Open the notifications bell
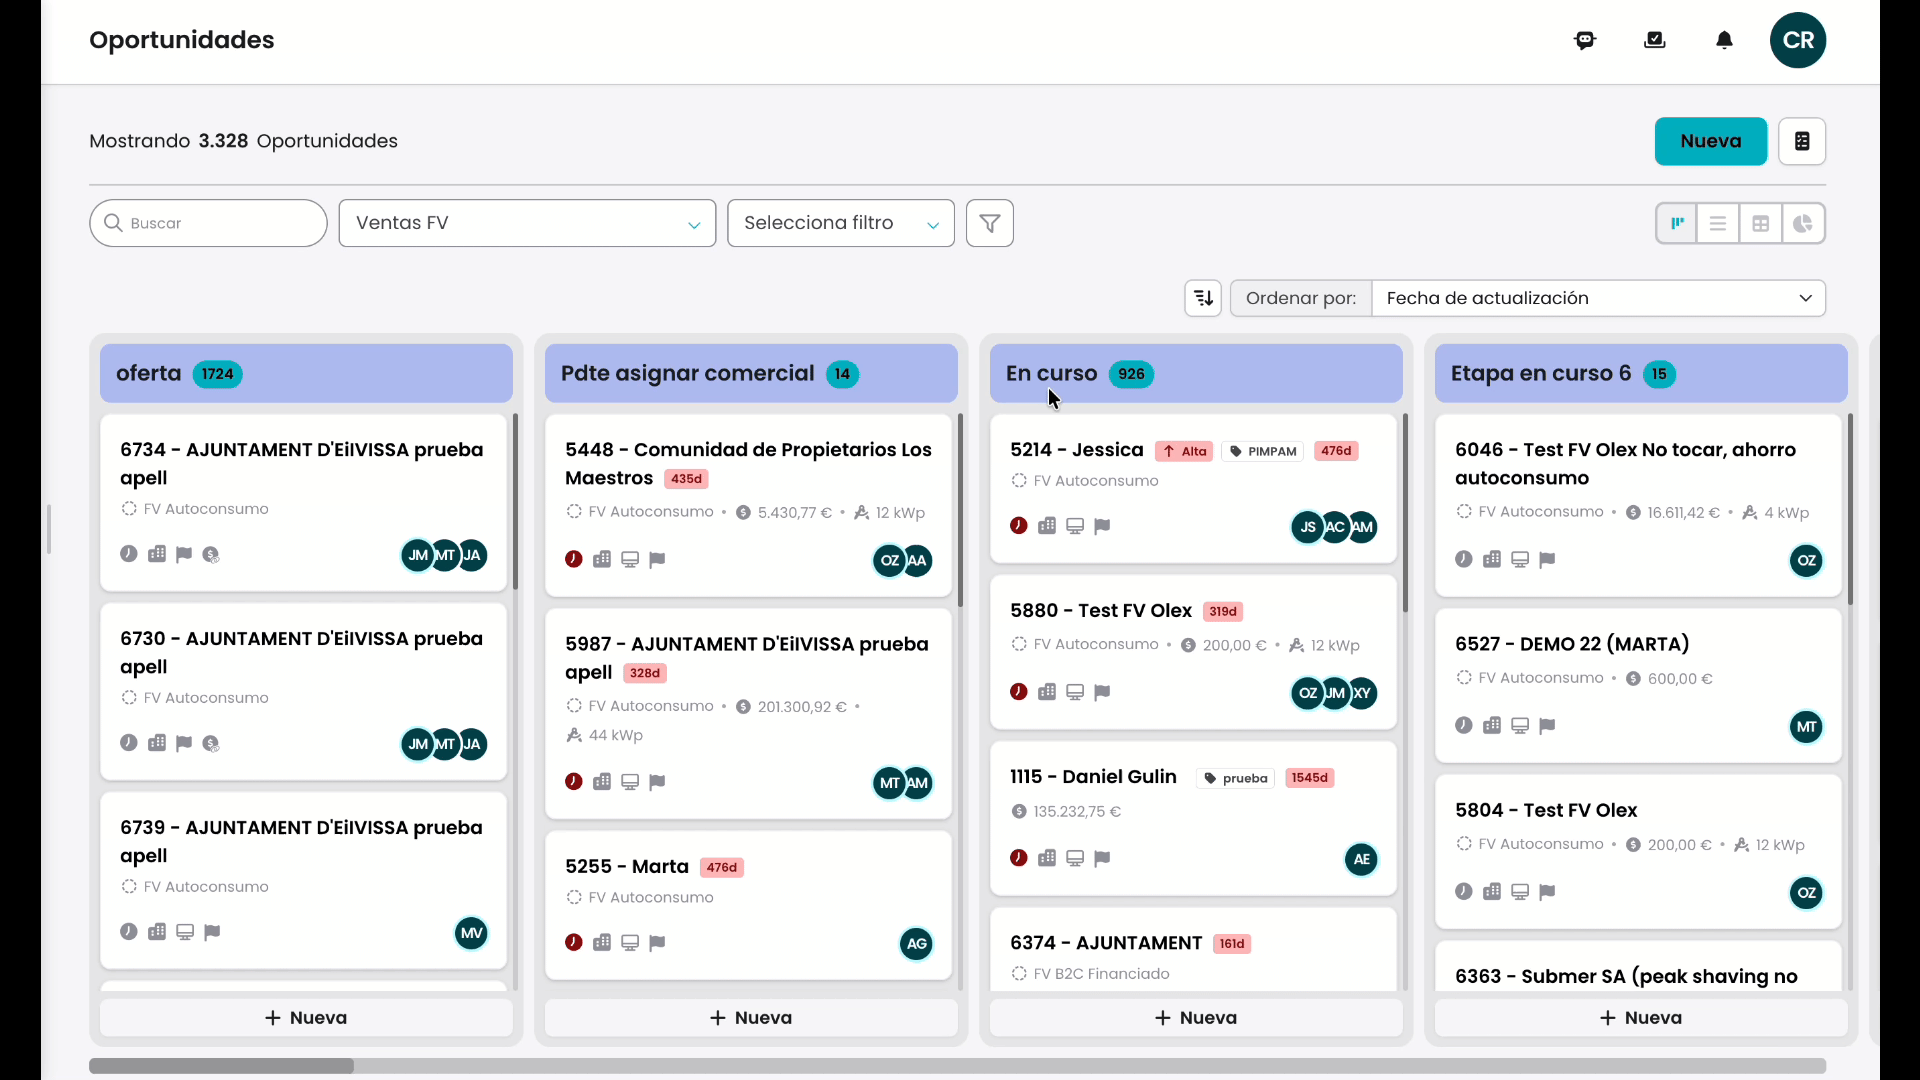 [1724, 40]
